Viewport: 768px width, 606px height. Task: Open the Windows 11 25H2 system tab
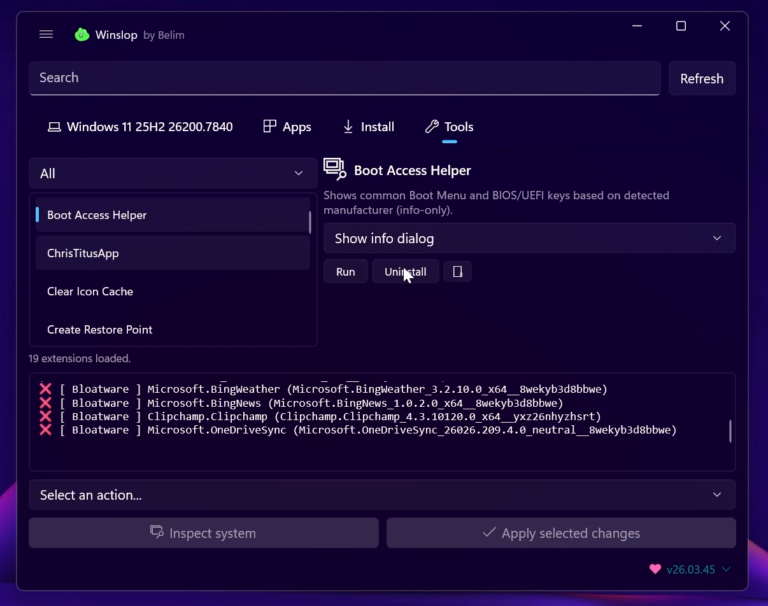(140, 127)
